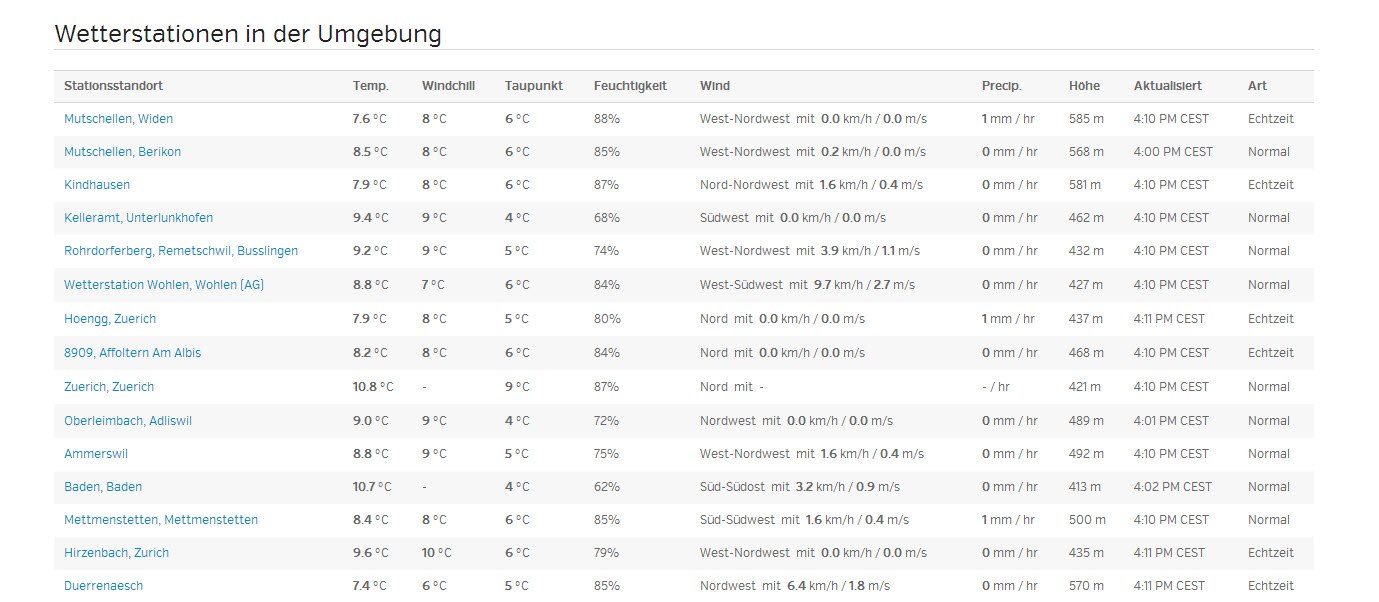Open the Mutschellen, Widen station link
The width and height of the screenshot is (1379, 602).
point(118,119)
